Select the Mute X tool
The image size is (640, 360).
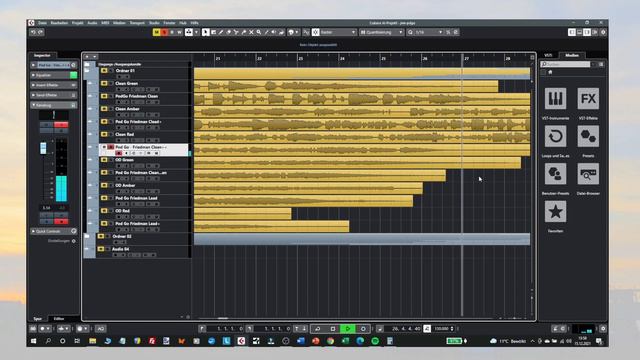tap(251, 32)
